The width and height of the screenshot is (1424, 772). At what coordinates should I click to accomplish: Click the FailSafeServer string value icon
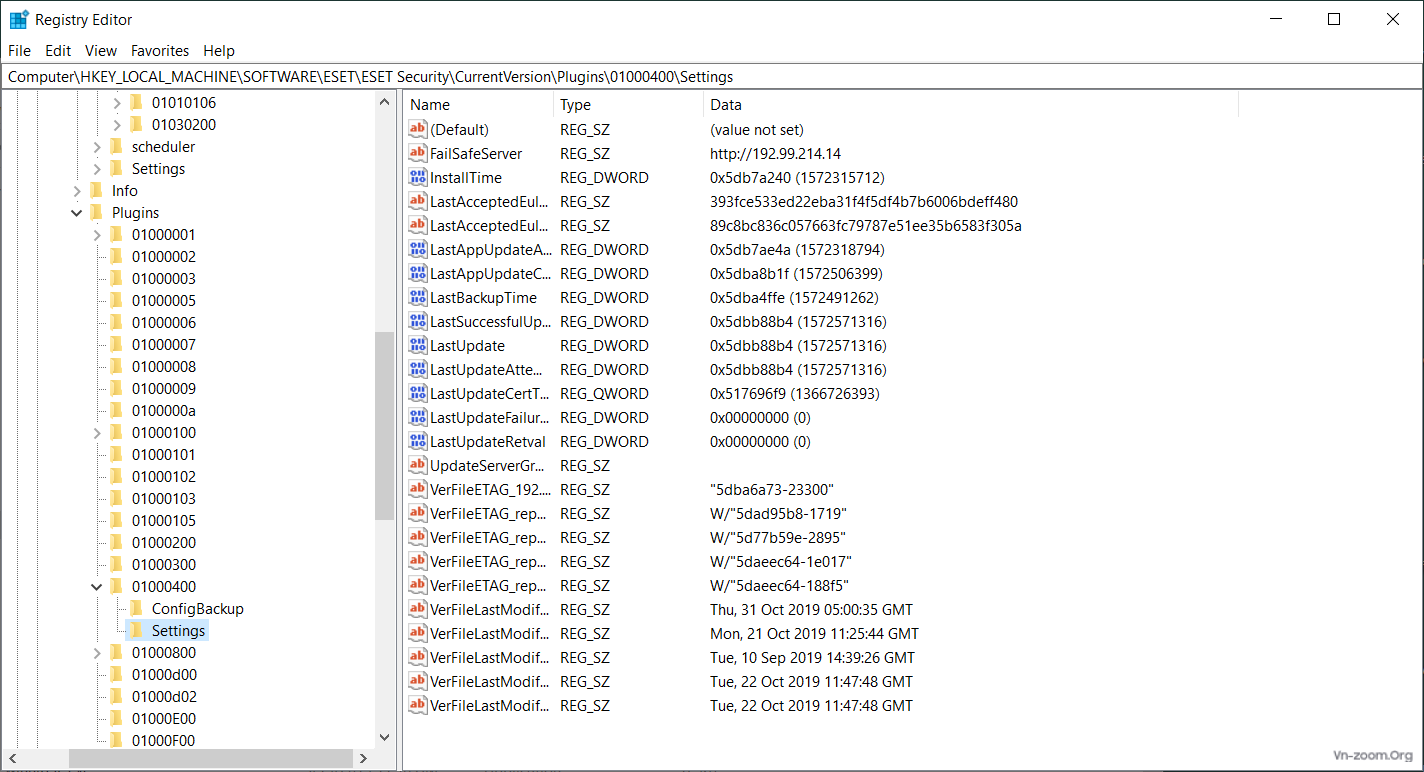point(418,154)
